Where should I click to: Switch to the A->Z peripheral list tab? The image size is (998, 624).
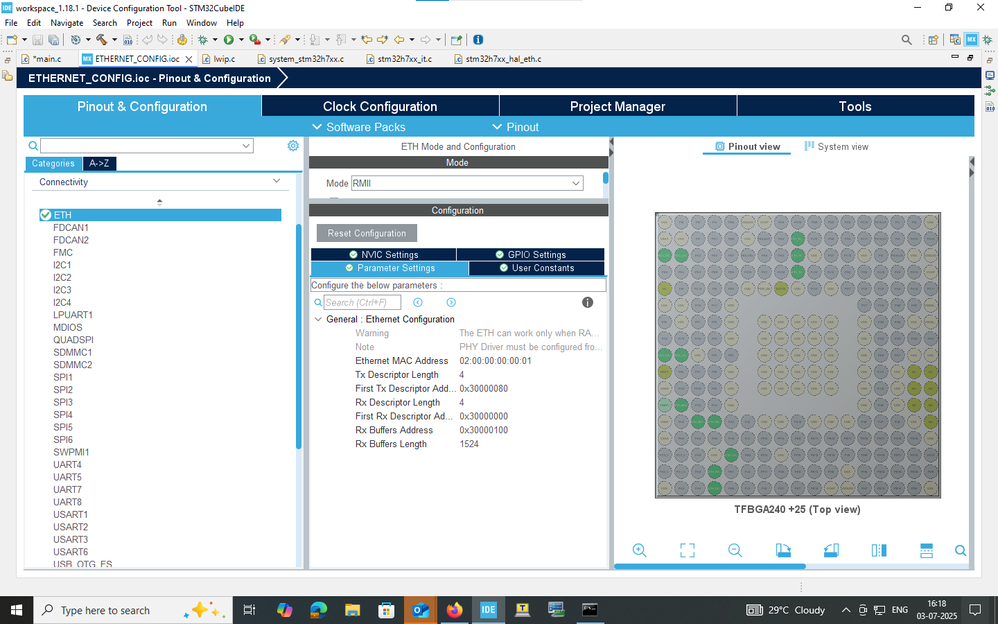pyautogui.click(x=99, y=164)
